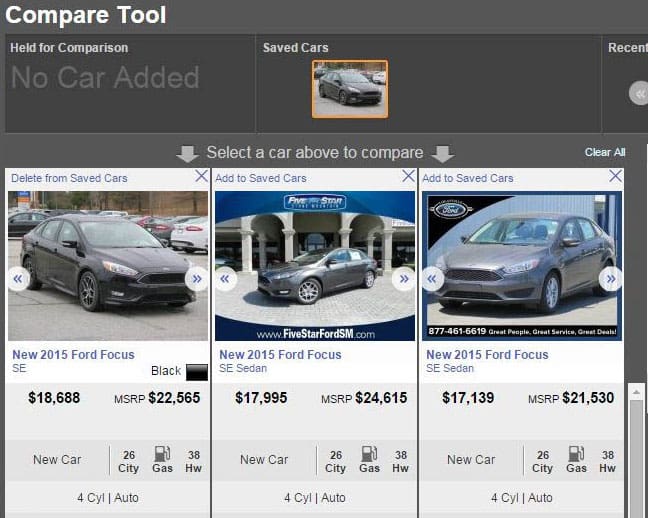
Task: Show next photo of the black Focus
Action: click(197, 279)
